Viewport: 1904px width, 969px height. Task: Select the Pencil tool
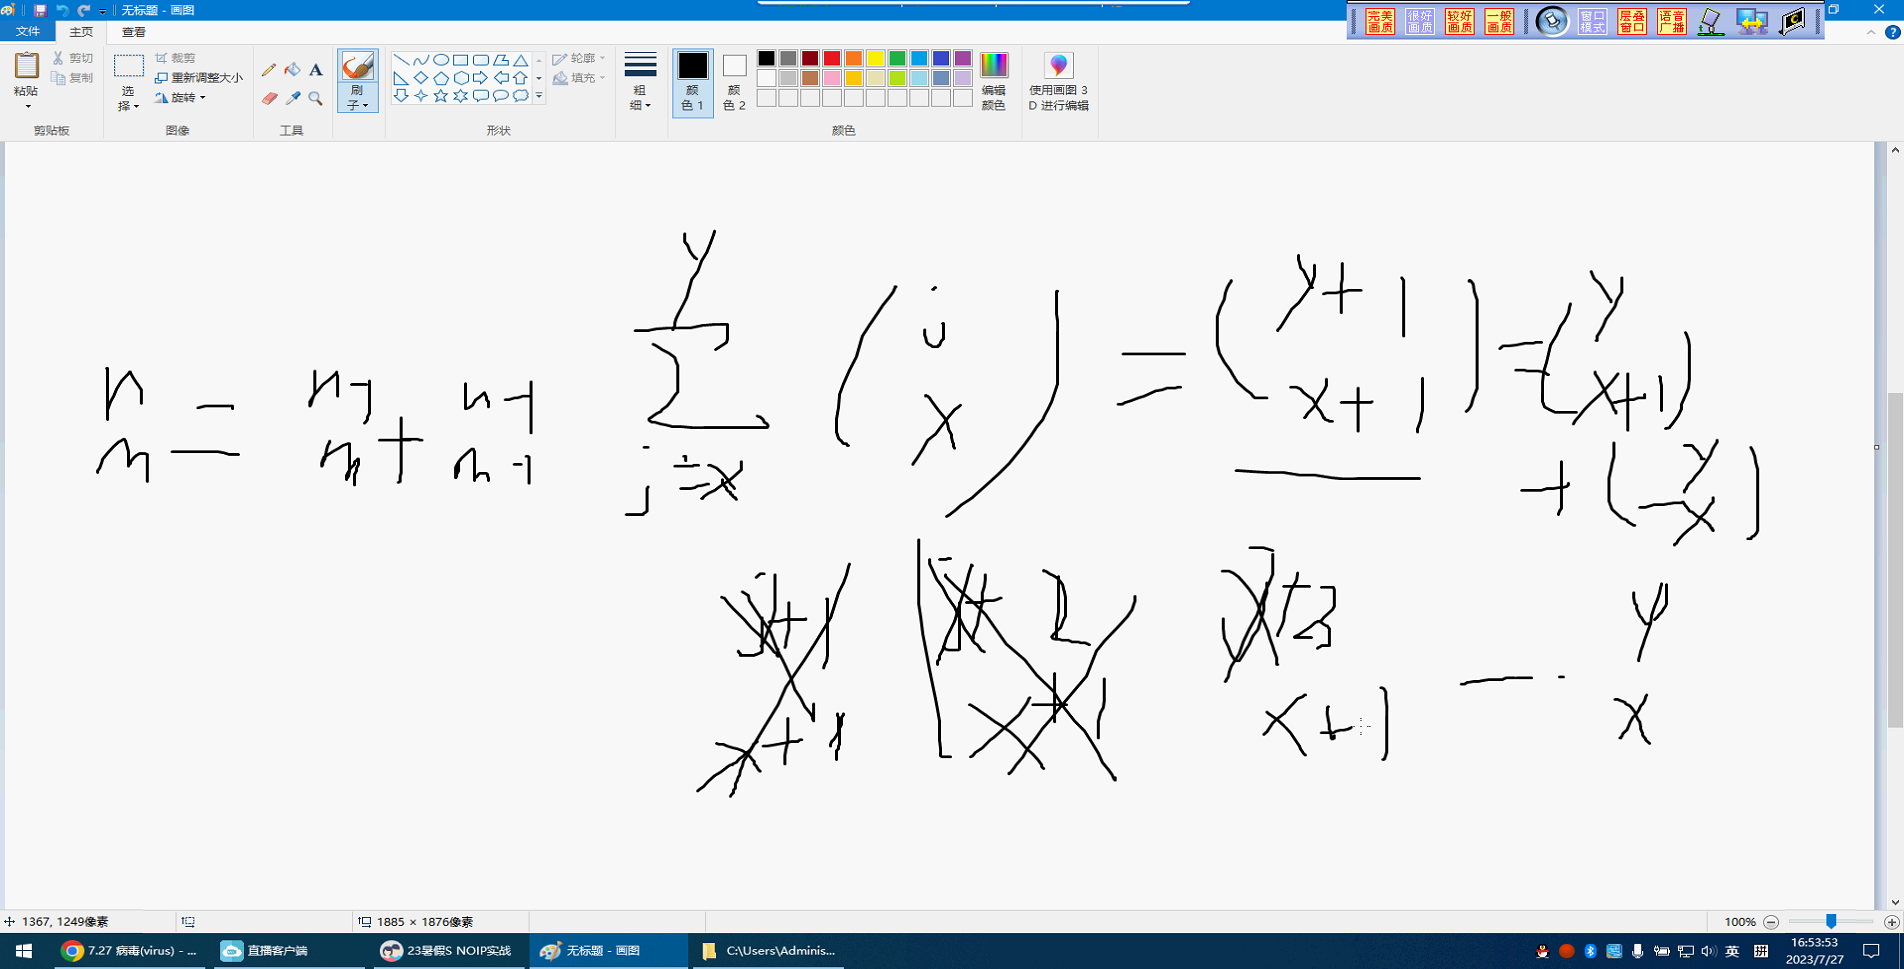pyautogui.click(x=269, y=70)
